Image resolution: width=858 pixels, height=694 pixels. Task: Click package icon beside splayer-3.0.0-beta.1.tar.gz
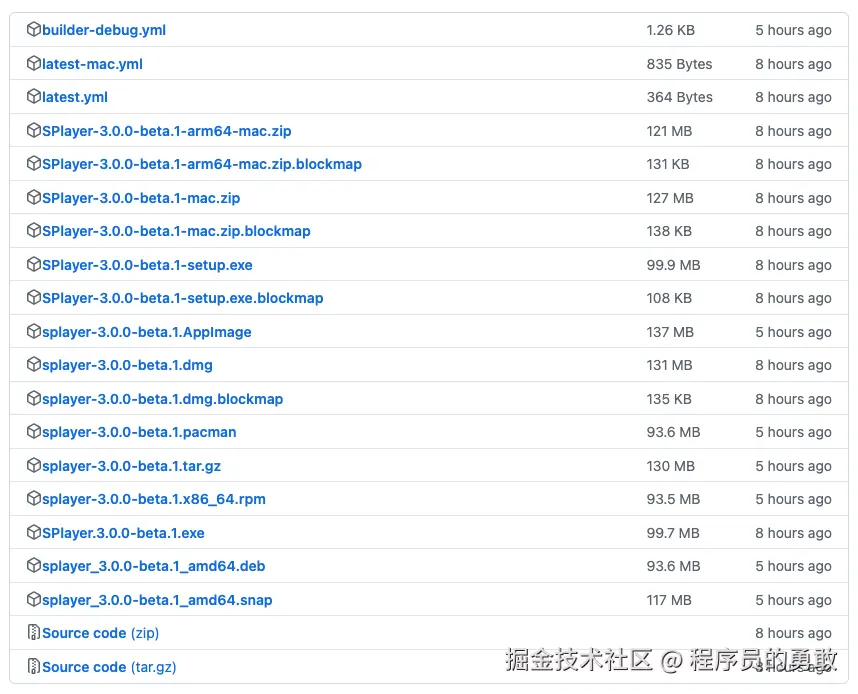pyautogui.click(x=34, y=465)
